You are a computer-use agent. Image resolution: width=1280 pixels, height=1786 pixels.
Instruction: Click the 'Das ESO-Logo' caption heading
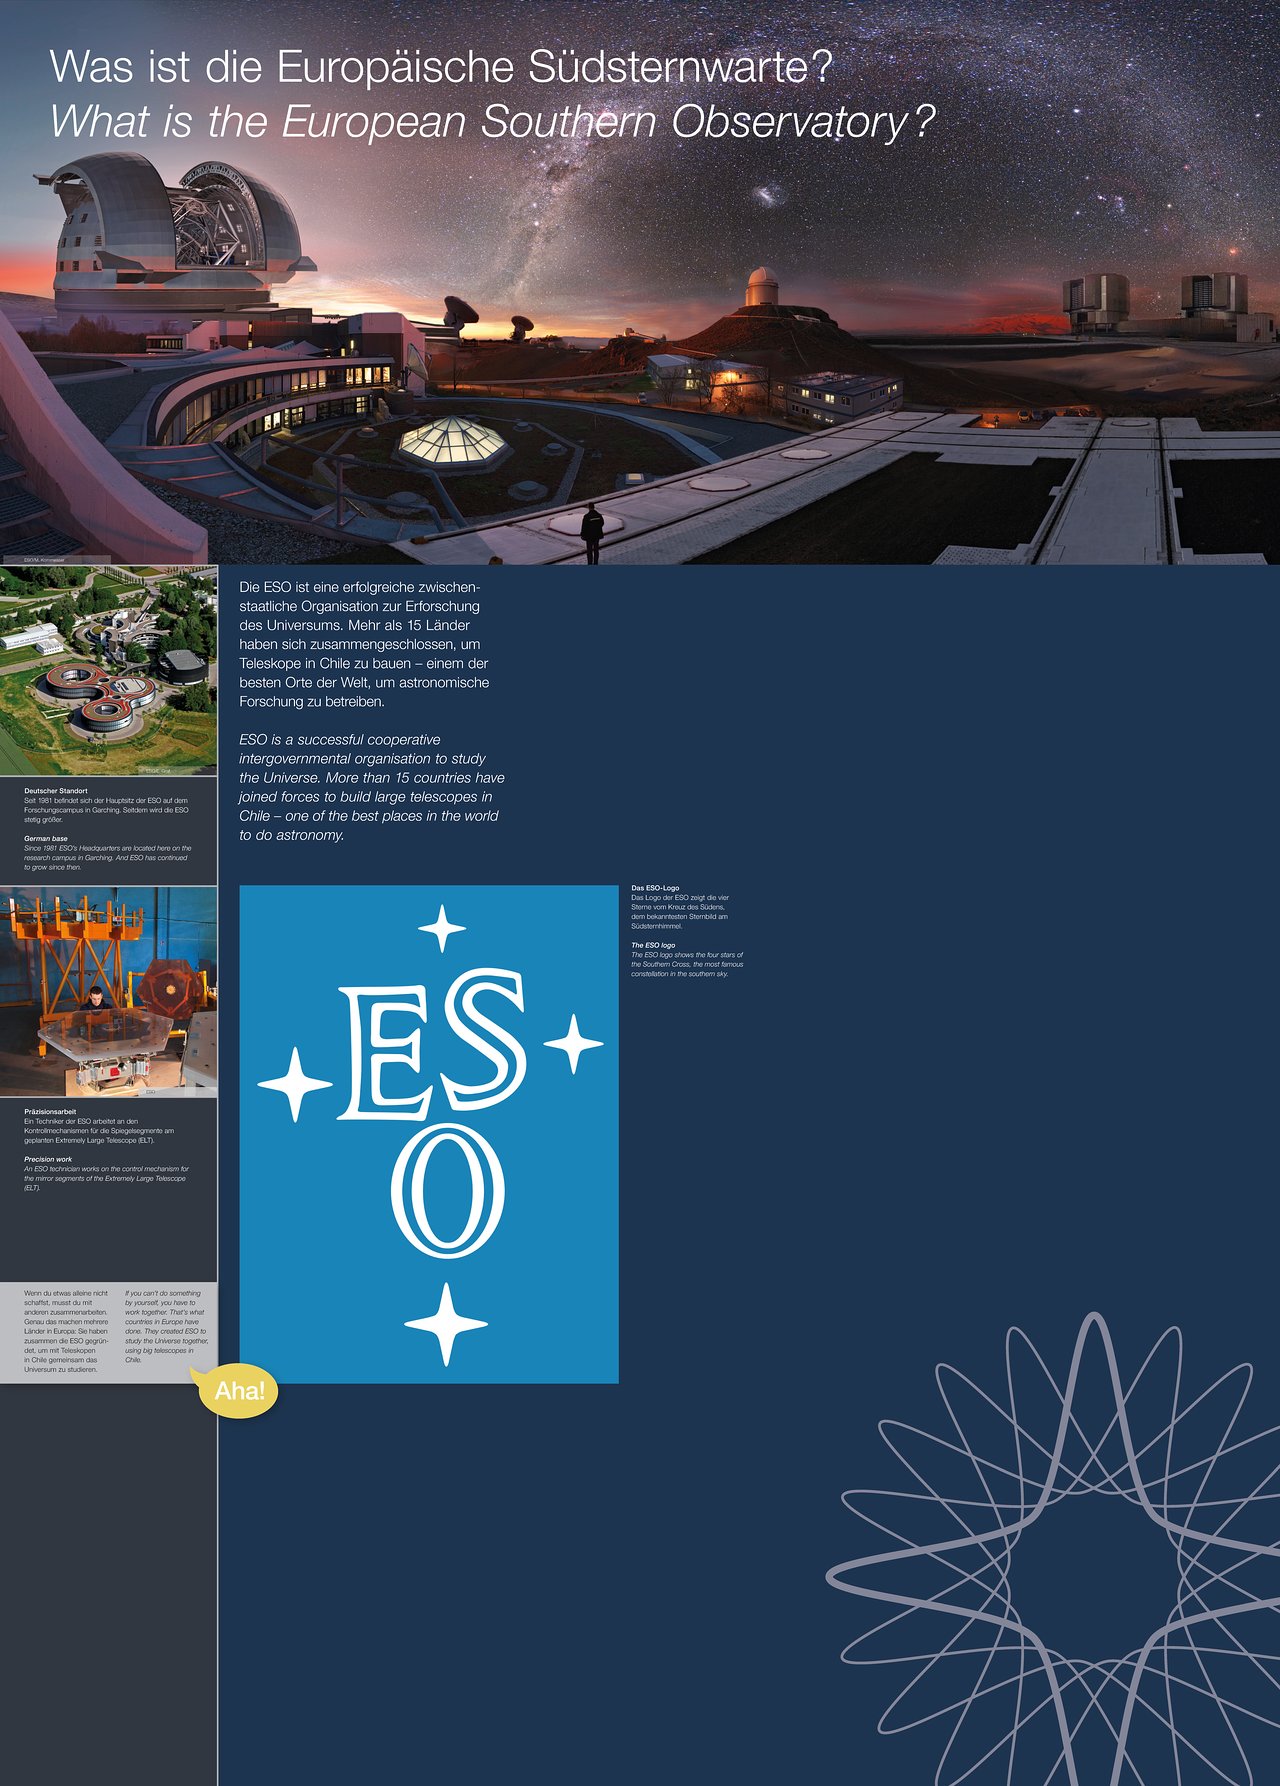[x=655, y=888]
